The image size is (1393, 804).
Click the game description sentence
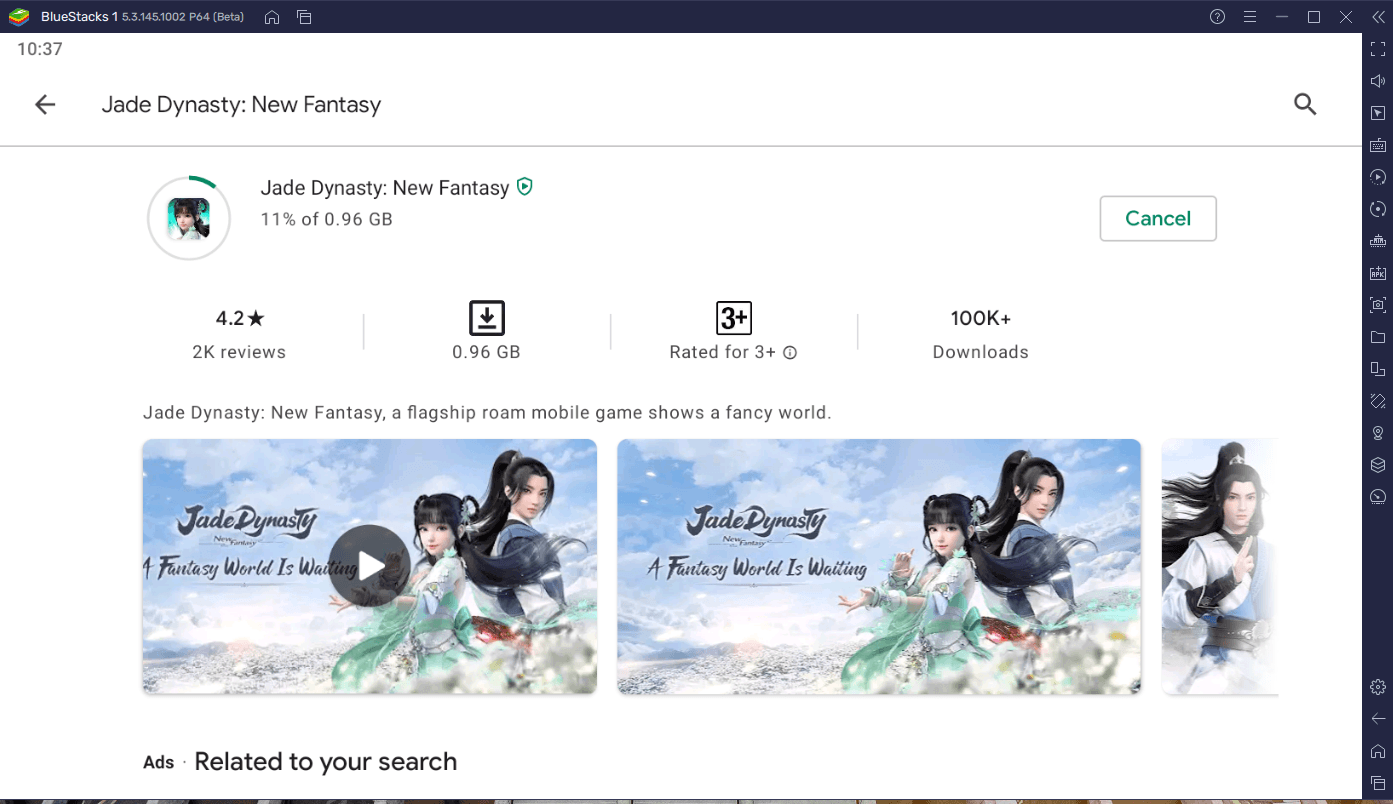(x=487, y=412)
